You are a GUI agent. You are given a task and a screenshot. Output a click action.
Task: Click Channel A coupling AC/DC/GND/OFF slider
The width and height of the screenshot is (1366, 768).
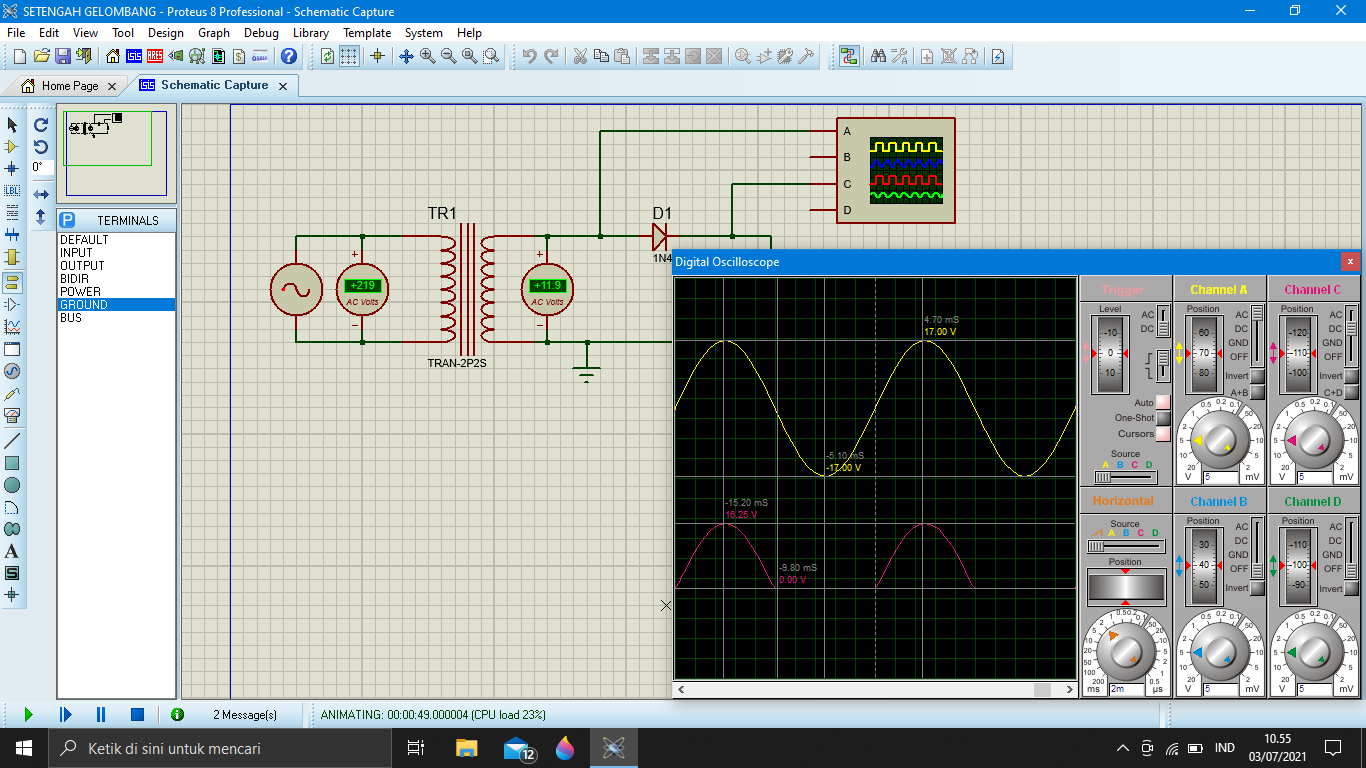[x=1258, y=335]
